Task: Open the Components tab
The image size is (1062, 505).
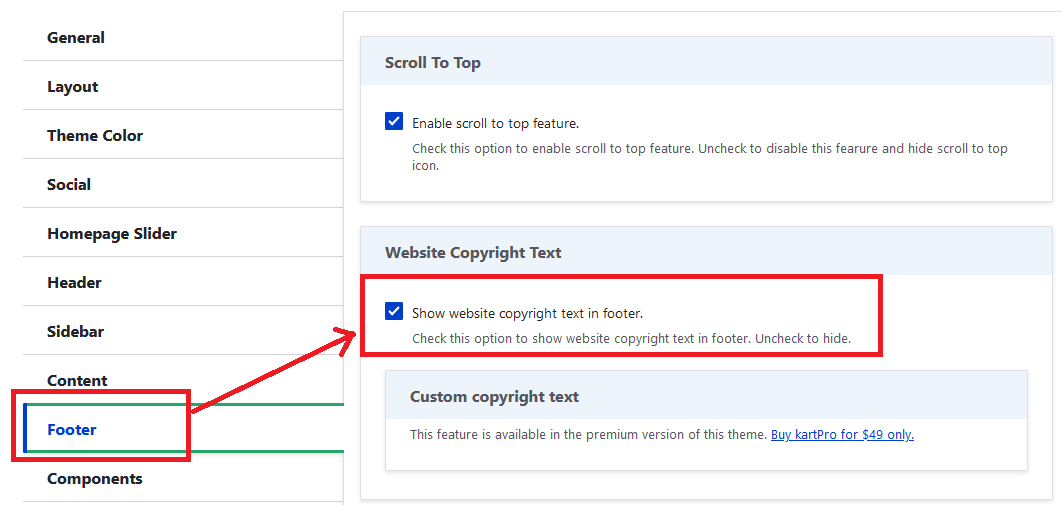Action: tap(95, 479)
